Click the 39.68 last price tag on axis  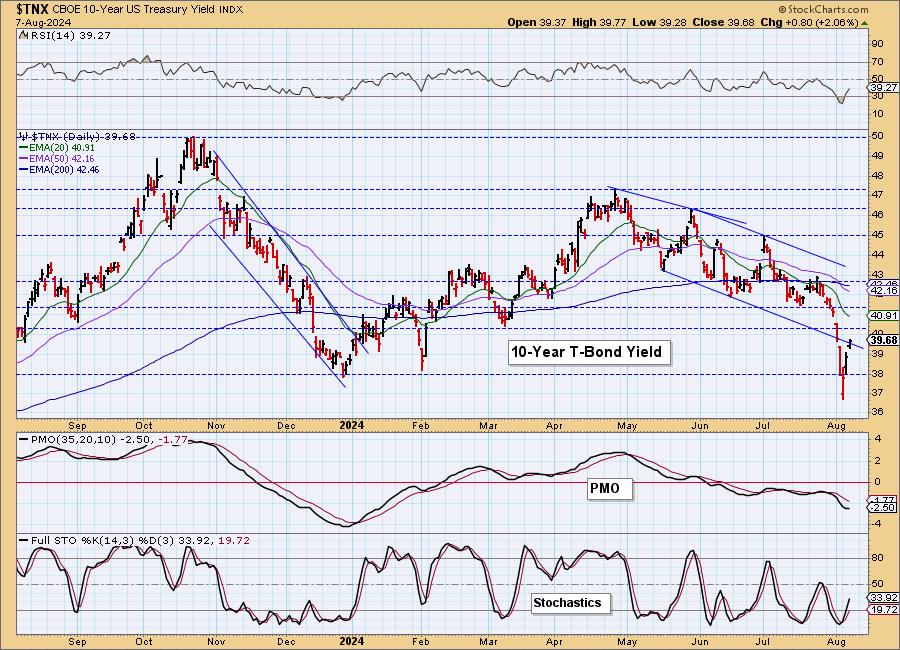884,340
